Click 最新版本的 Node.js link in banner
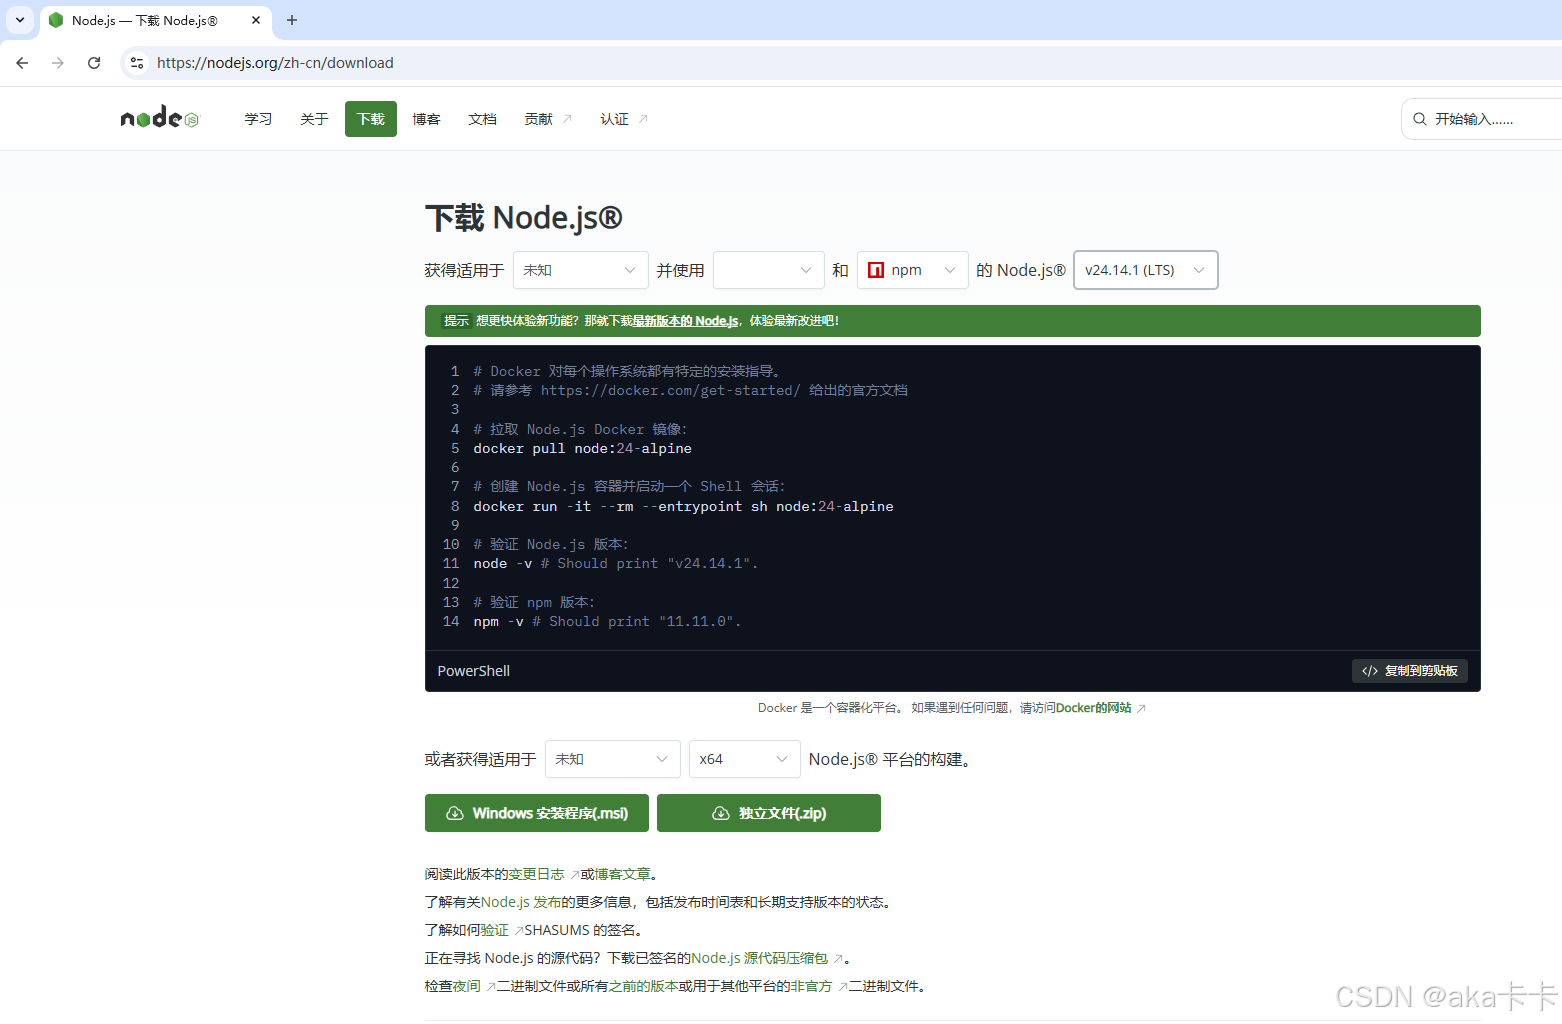This screenshot has height=1024, width=1562. 685,321
